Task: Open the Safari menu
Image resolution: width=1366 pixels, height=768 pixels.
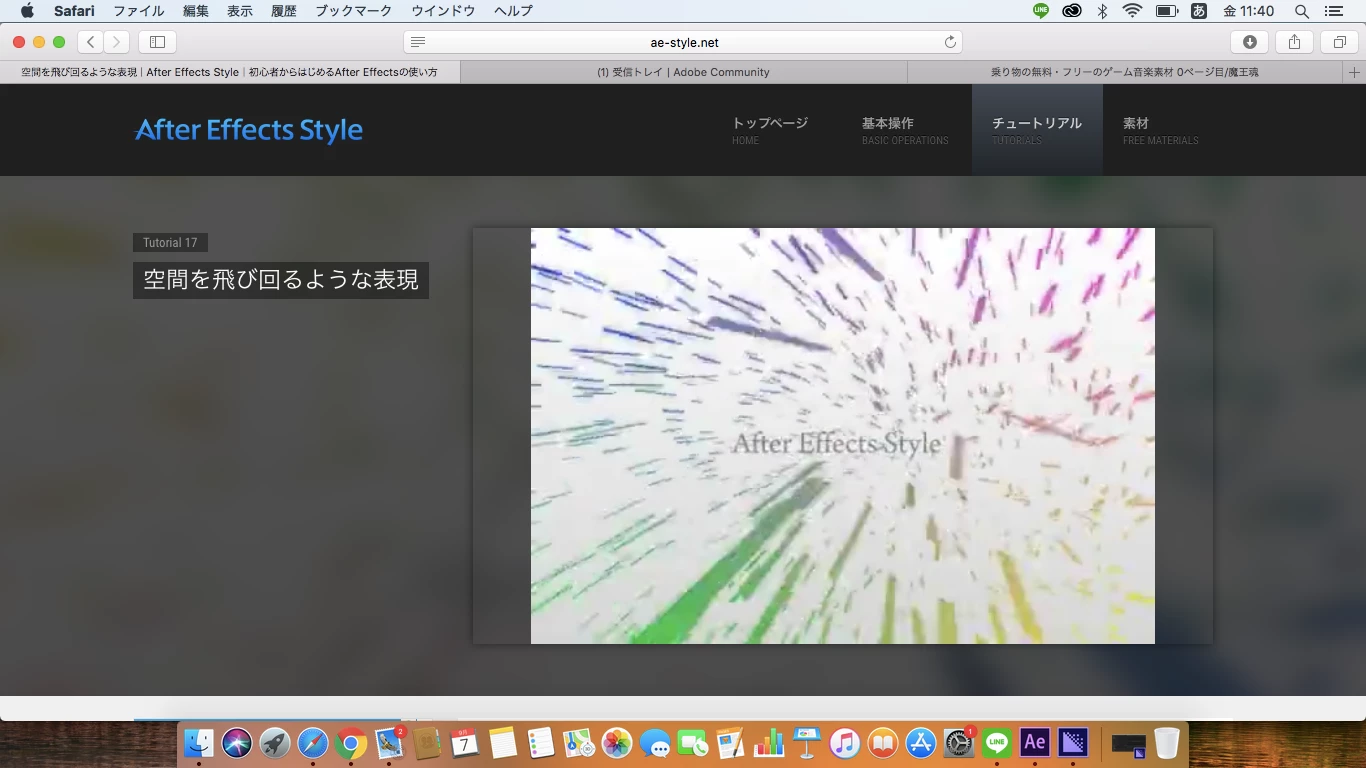Action: click(74, 11)
